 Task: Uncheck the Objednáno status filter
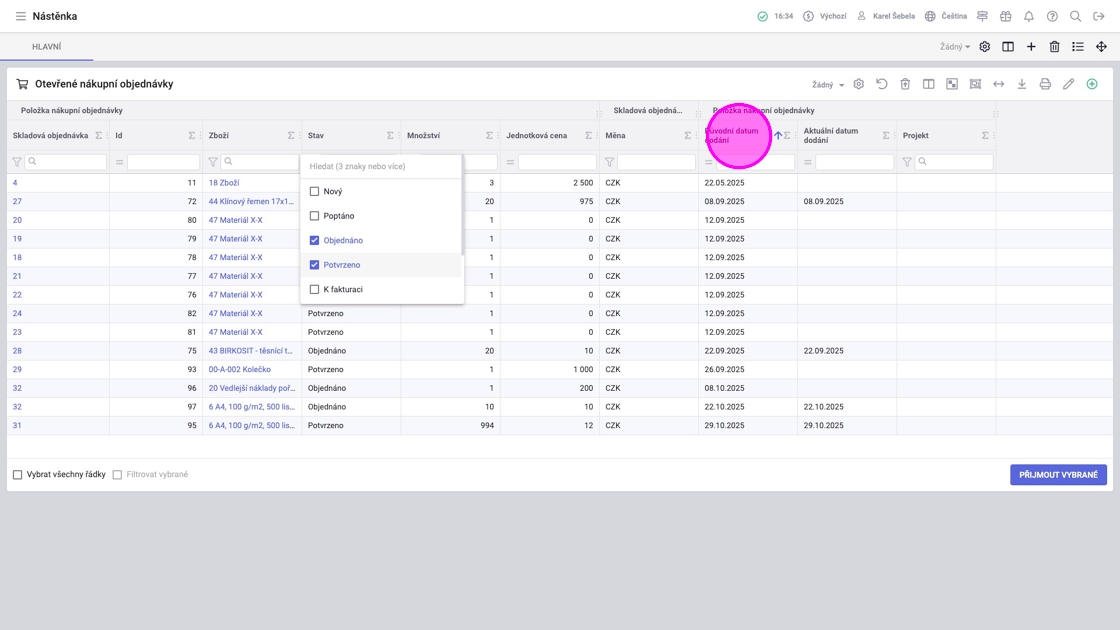pyautogui.click(x=314, y=240)
